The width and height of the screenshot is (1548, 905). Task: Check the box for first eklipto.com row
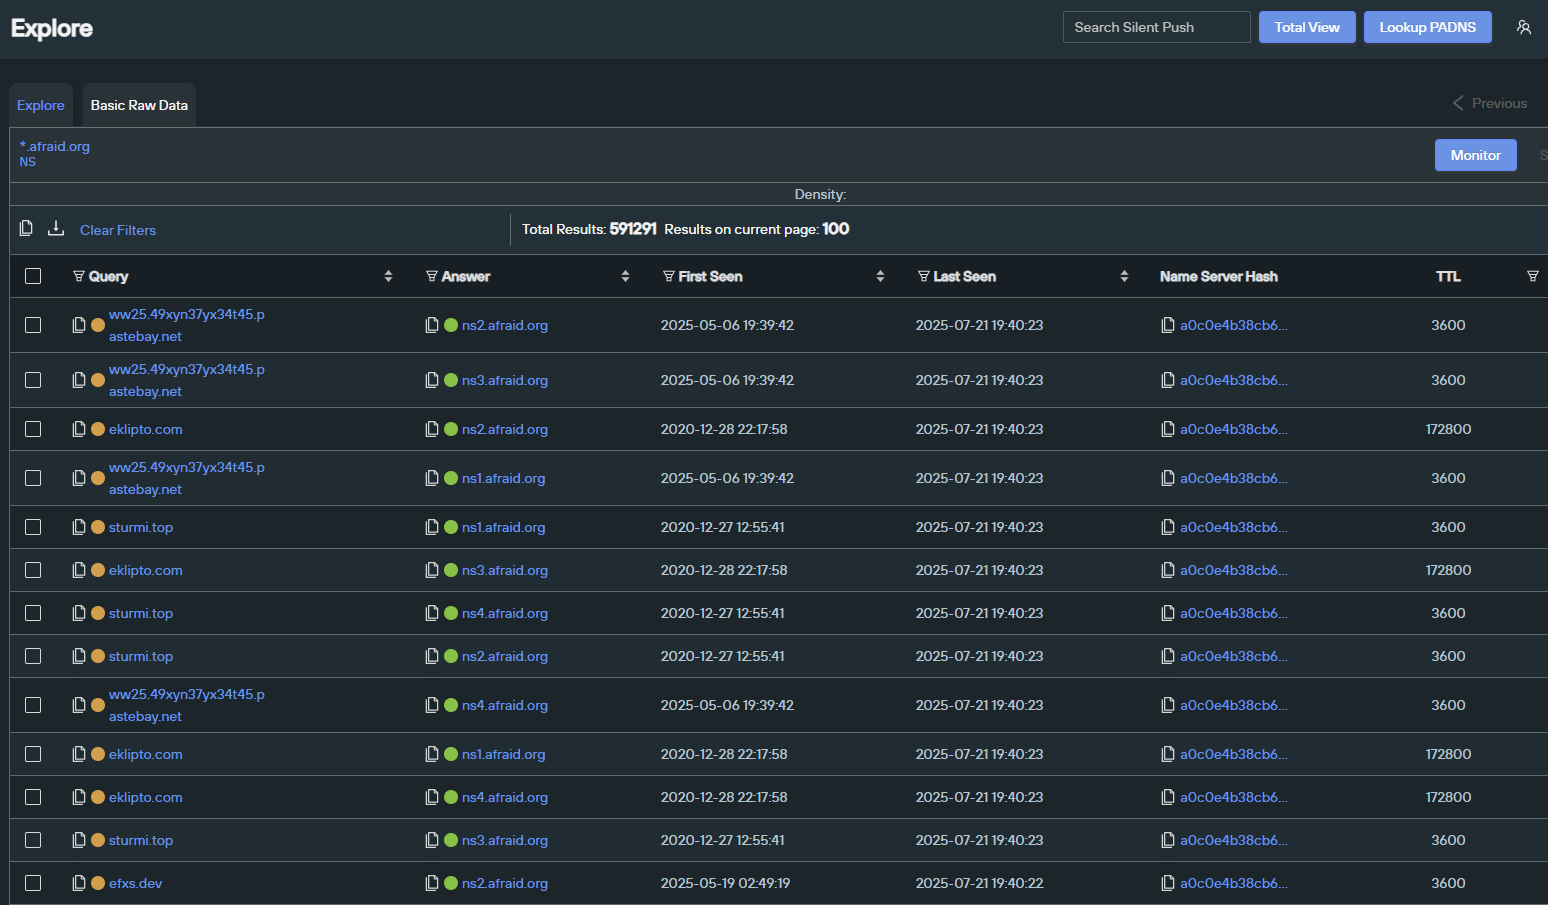coord(33,429)
